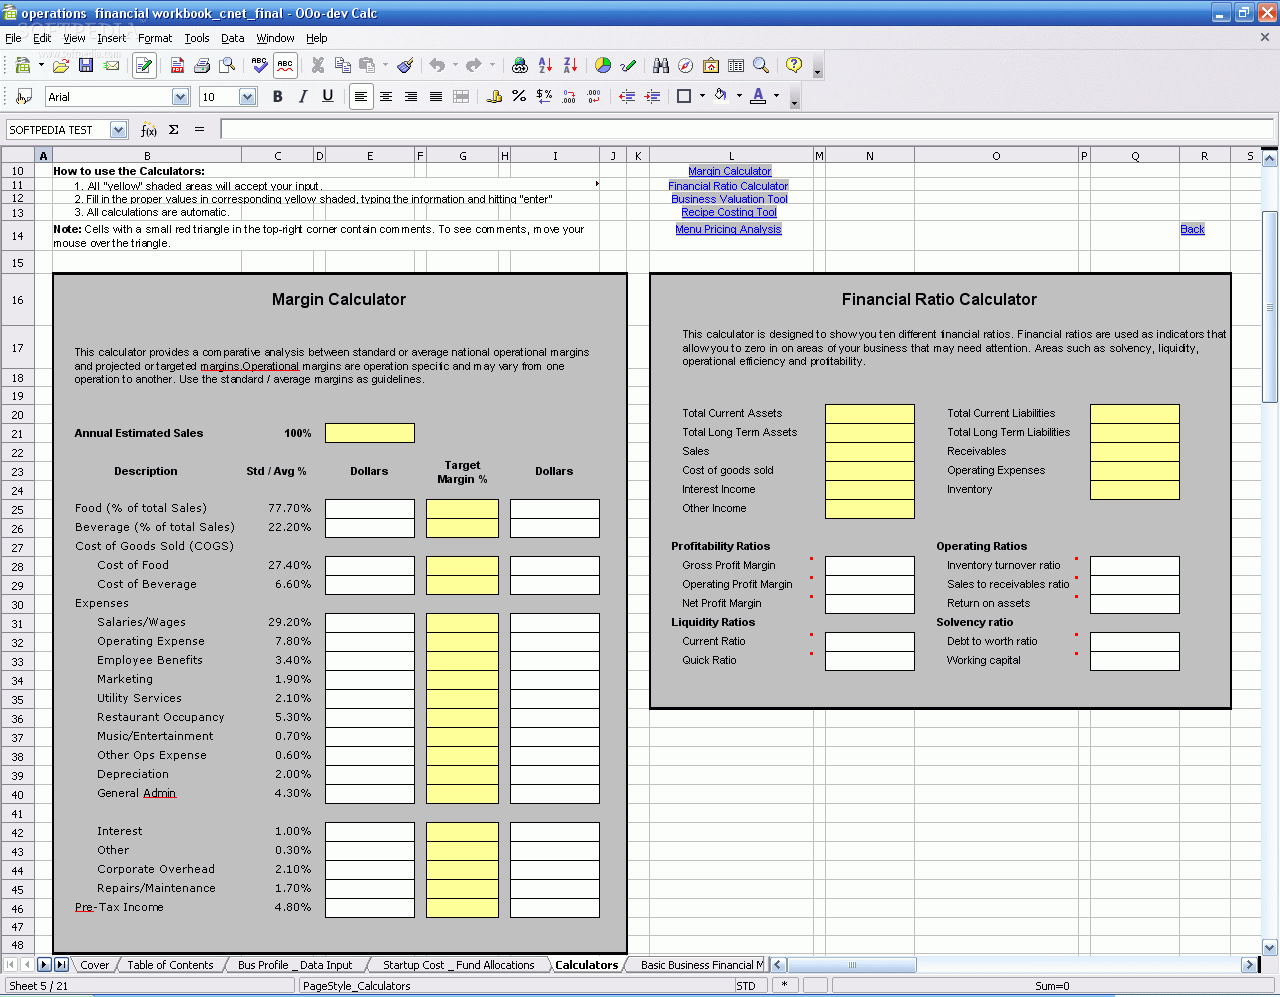Sort Ascending icon
Viewport: 1280px width, 997px height.
[x=545, y=65]
